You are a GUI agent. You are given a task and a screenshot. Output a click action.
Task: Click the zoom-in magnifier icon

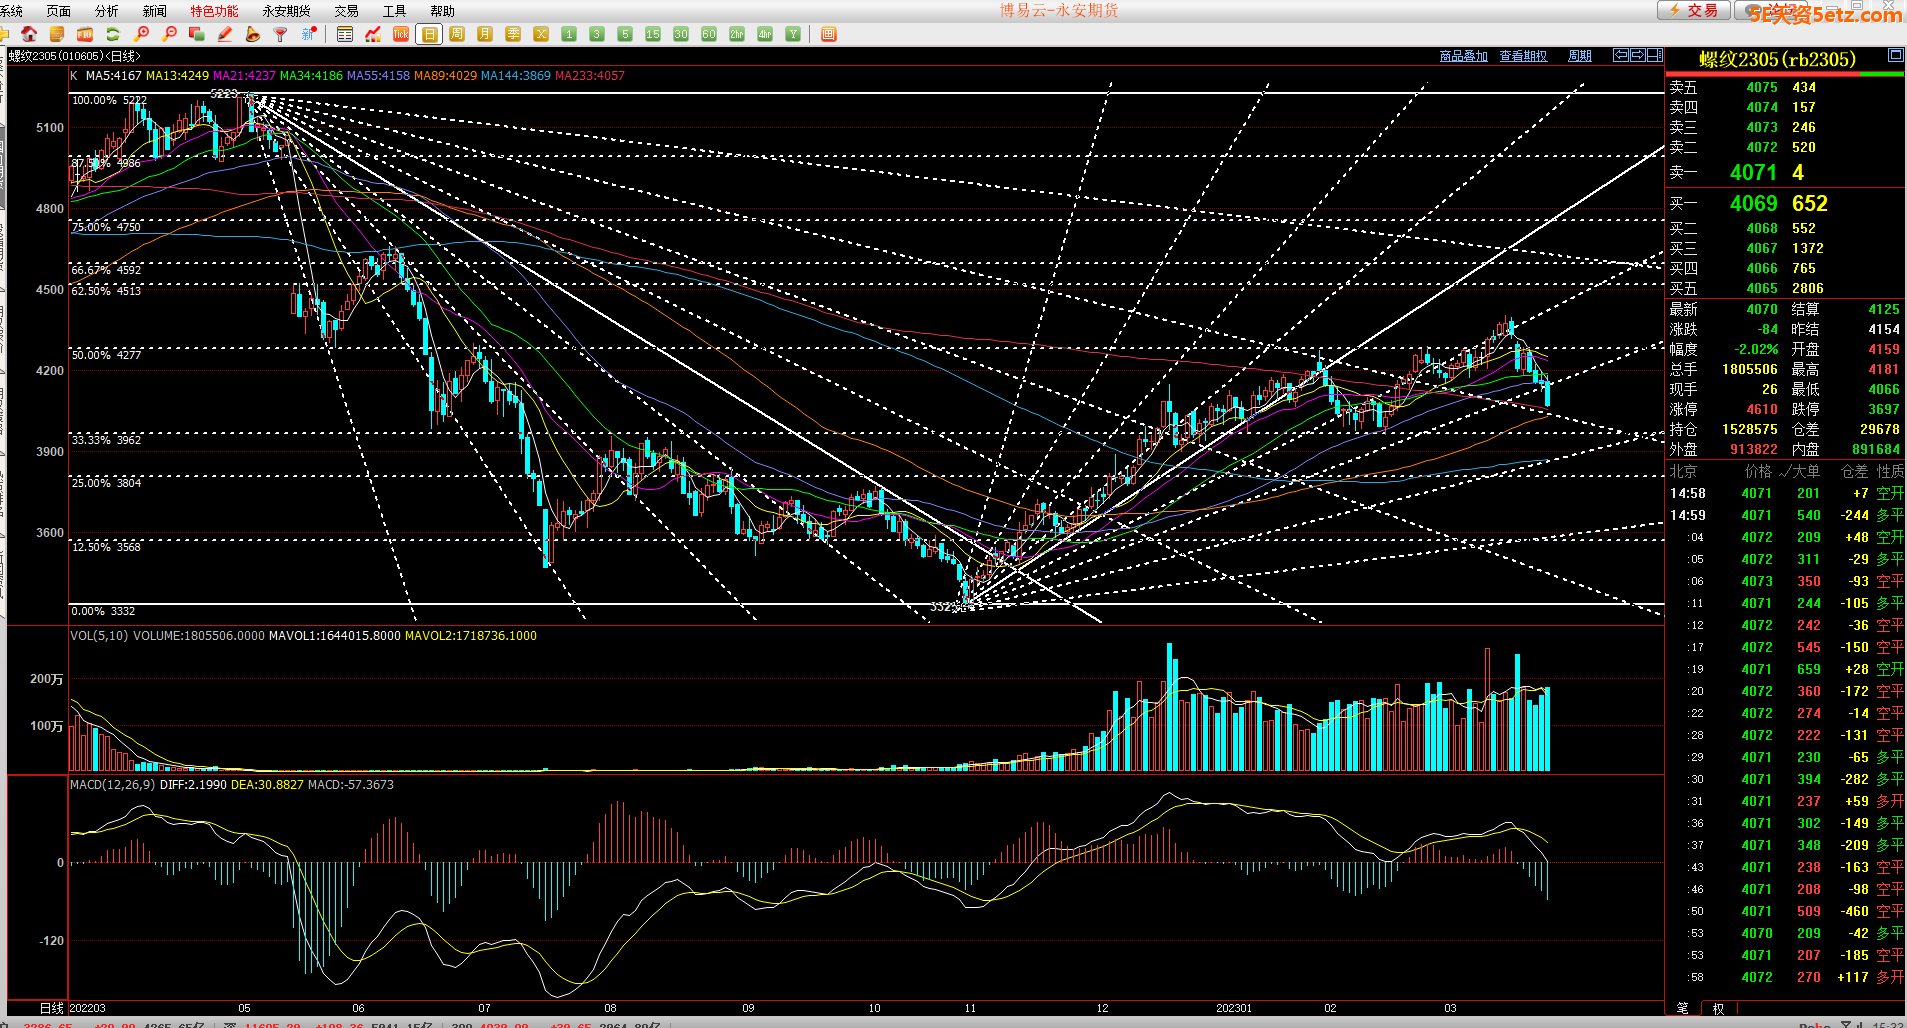pyautogui.click(x=141, y=34)
